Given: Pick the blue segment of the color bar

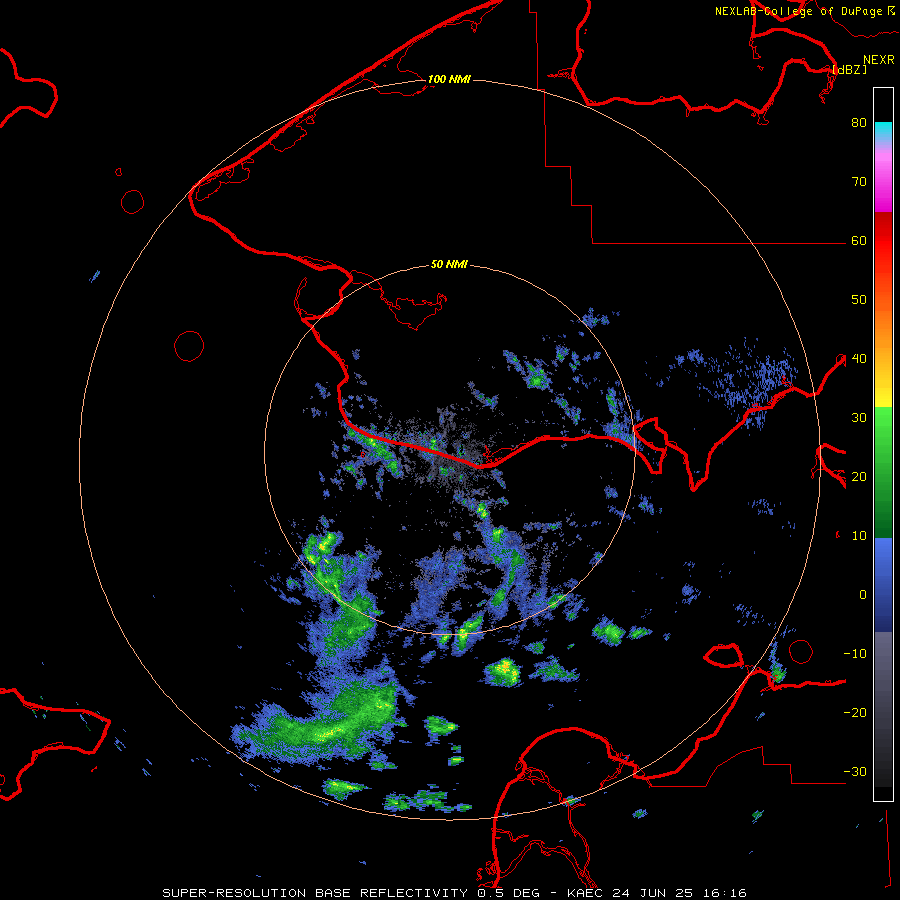Looking at the screenshot, I should tap(883, 584).
